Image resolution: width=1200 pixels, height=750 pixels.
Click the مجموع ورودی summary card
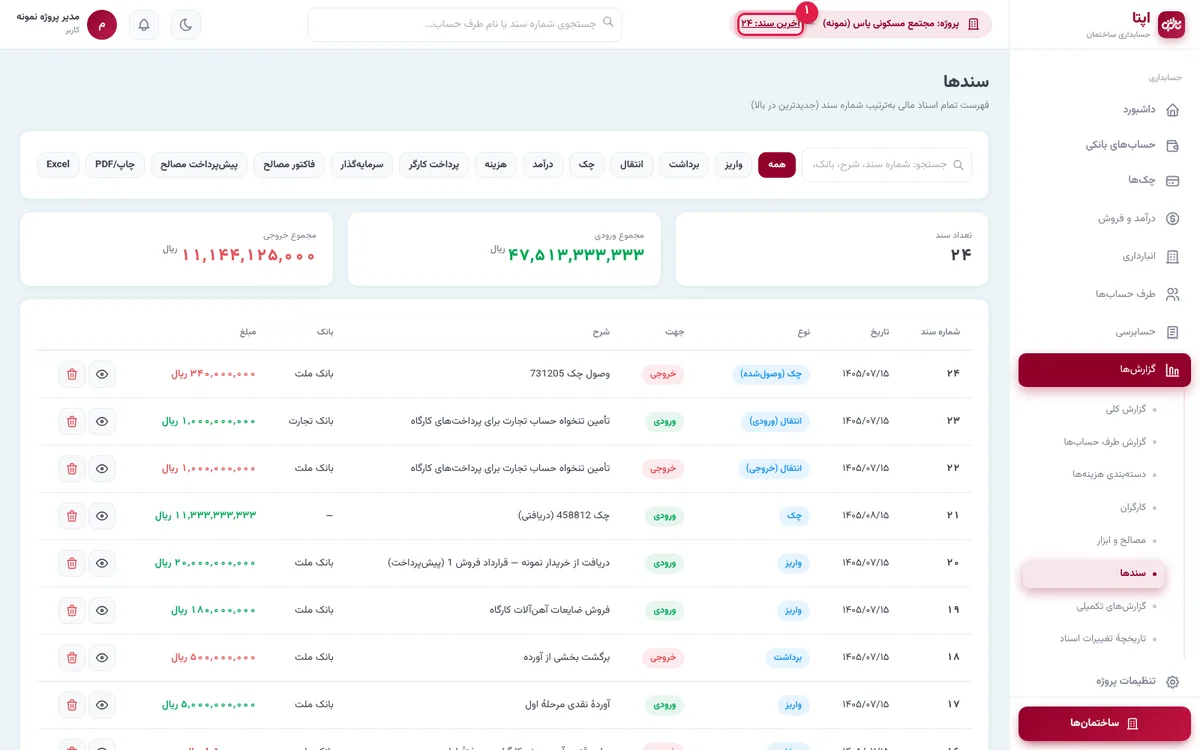click(504, 249)
